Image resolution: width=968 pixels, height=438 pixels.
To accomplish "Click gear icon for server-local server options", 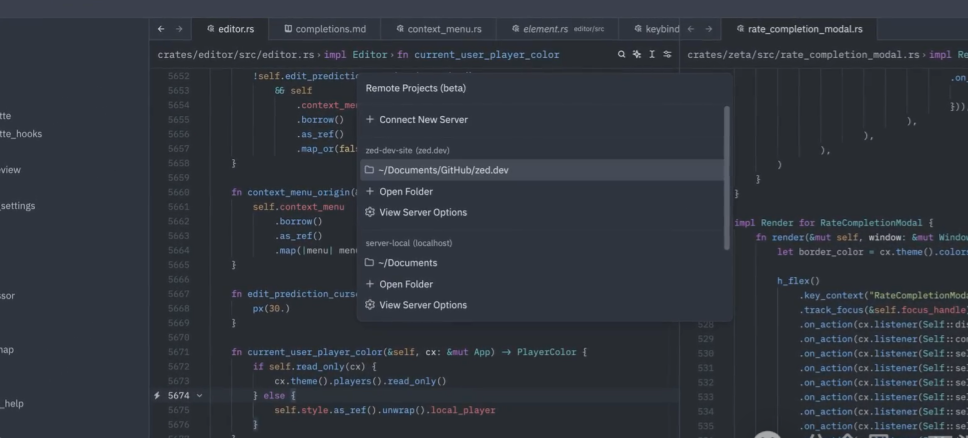I will click(x=370, y=305).
